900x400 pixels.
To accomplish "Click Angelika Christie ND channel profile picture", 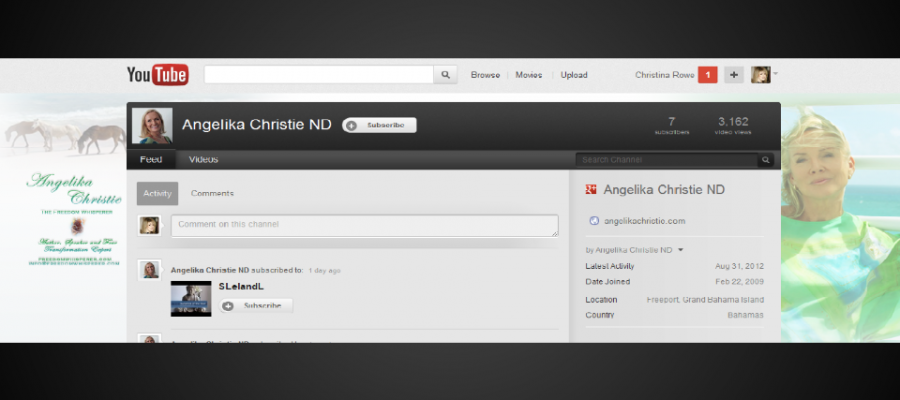I will point(152,126).
